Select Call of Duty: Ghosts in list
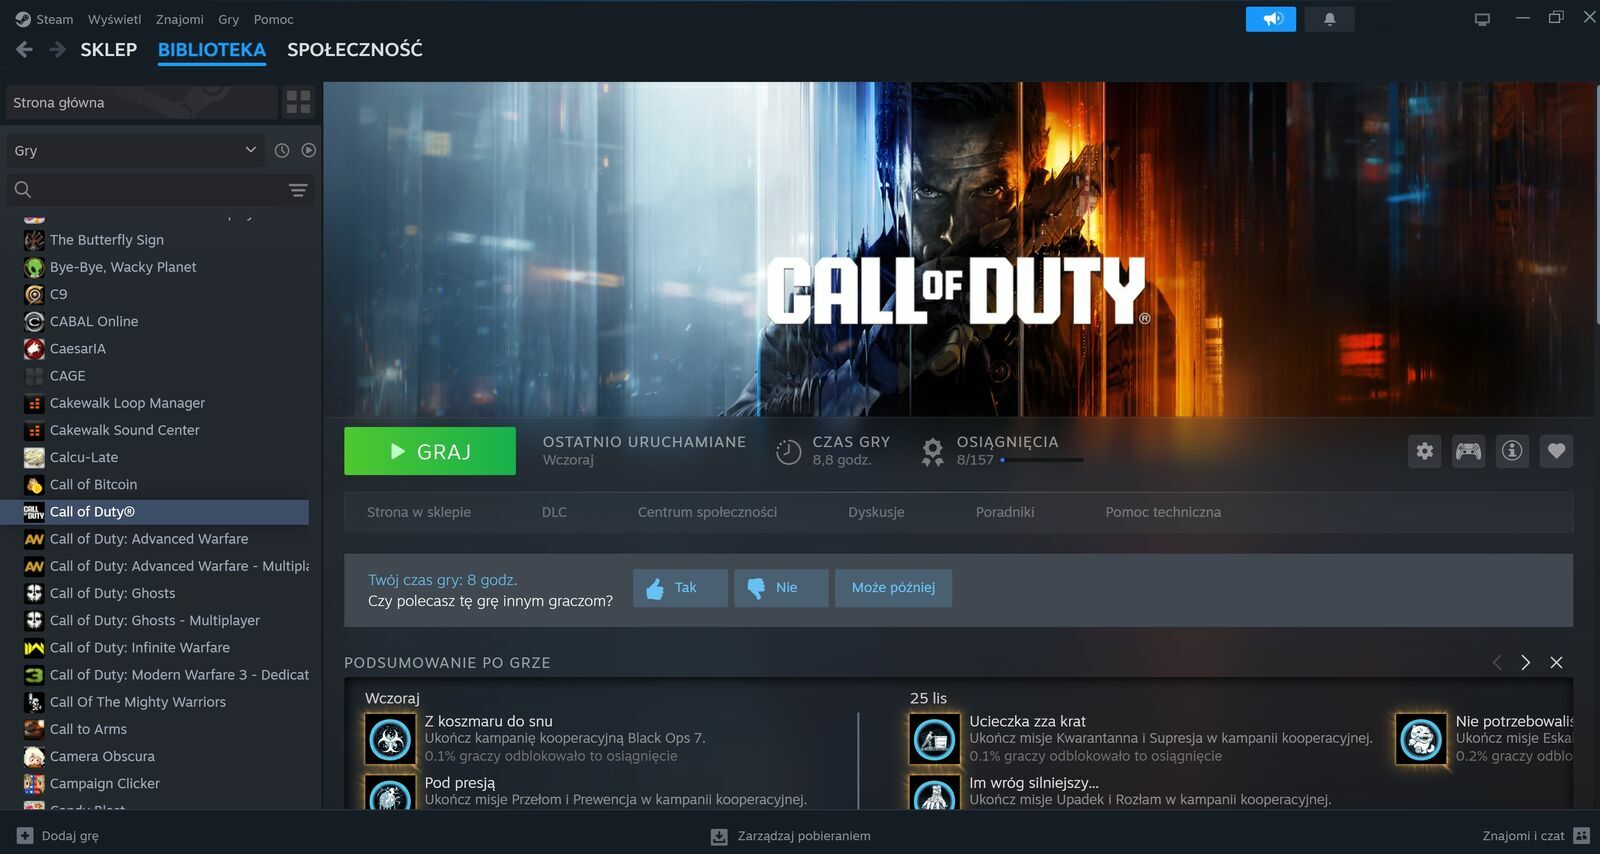The width and height of the screenshot is (1600, 854). coord(112,593)
